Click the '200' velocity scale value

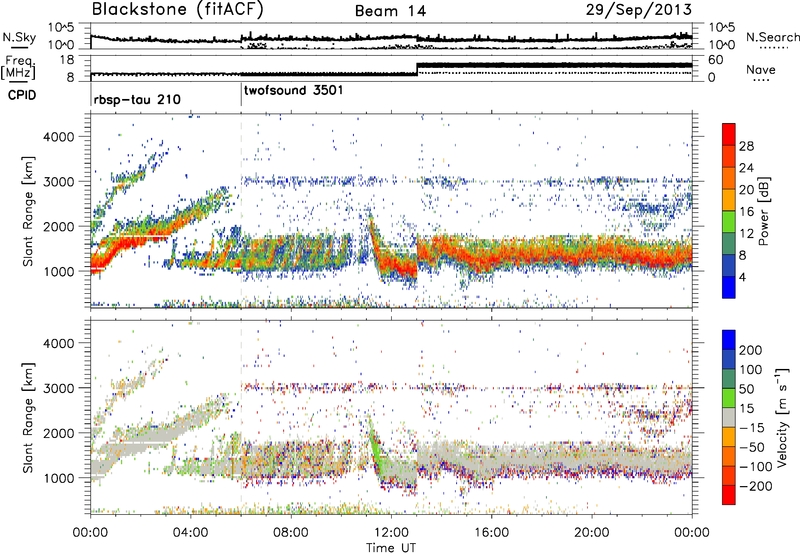(x=751, y=350)
